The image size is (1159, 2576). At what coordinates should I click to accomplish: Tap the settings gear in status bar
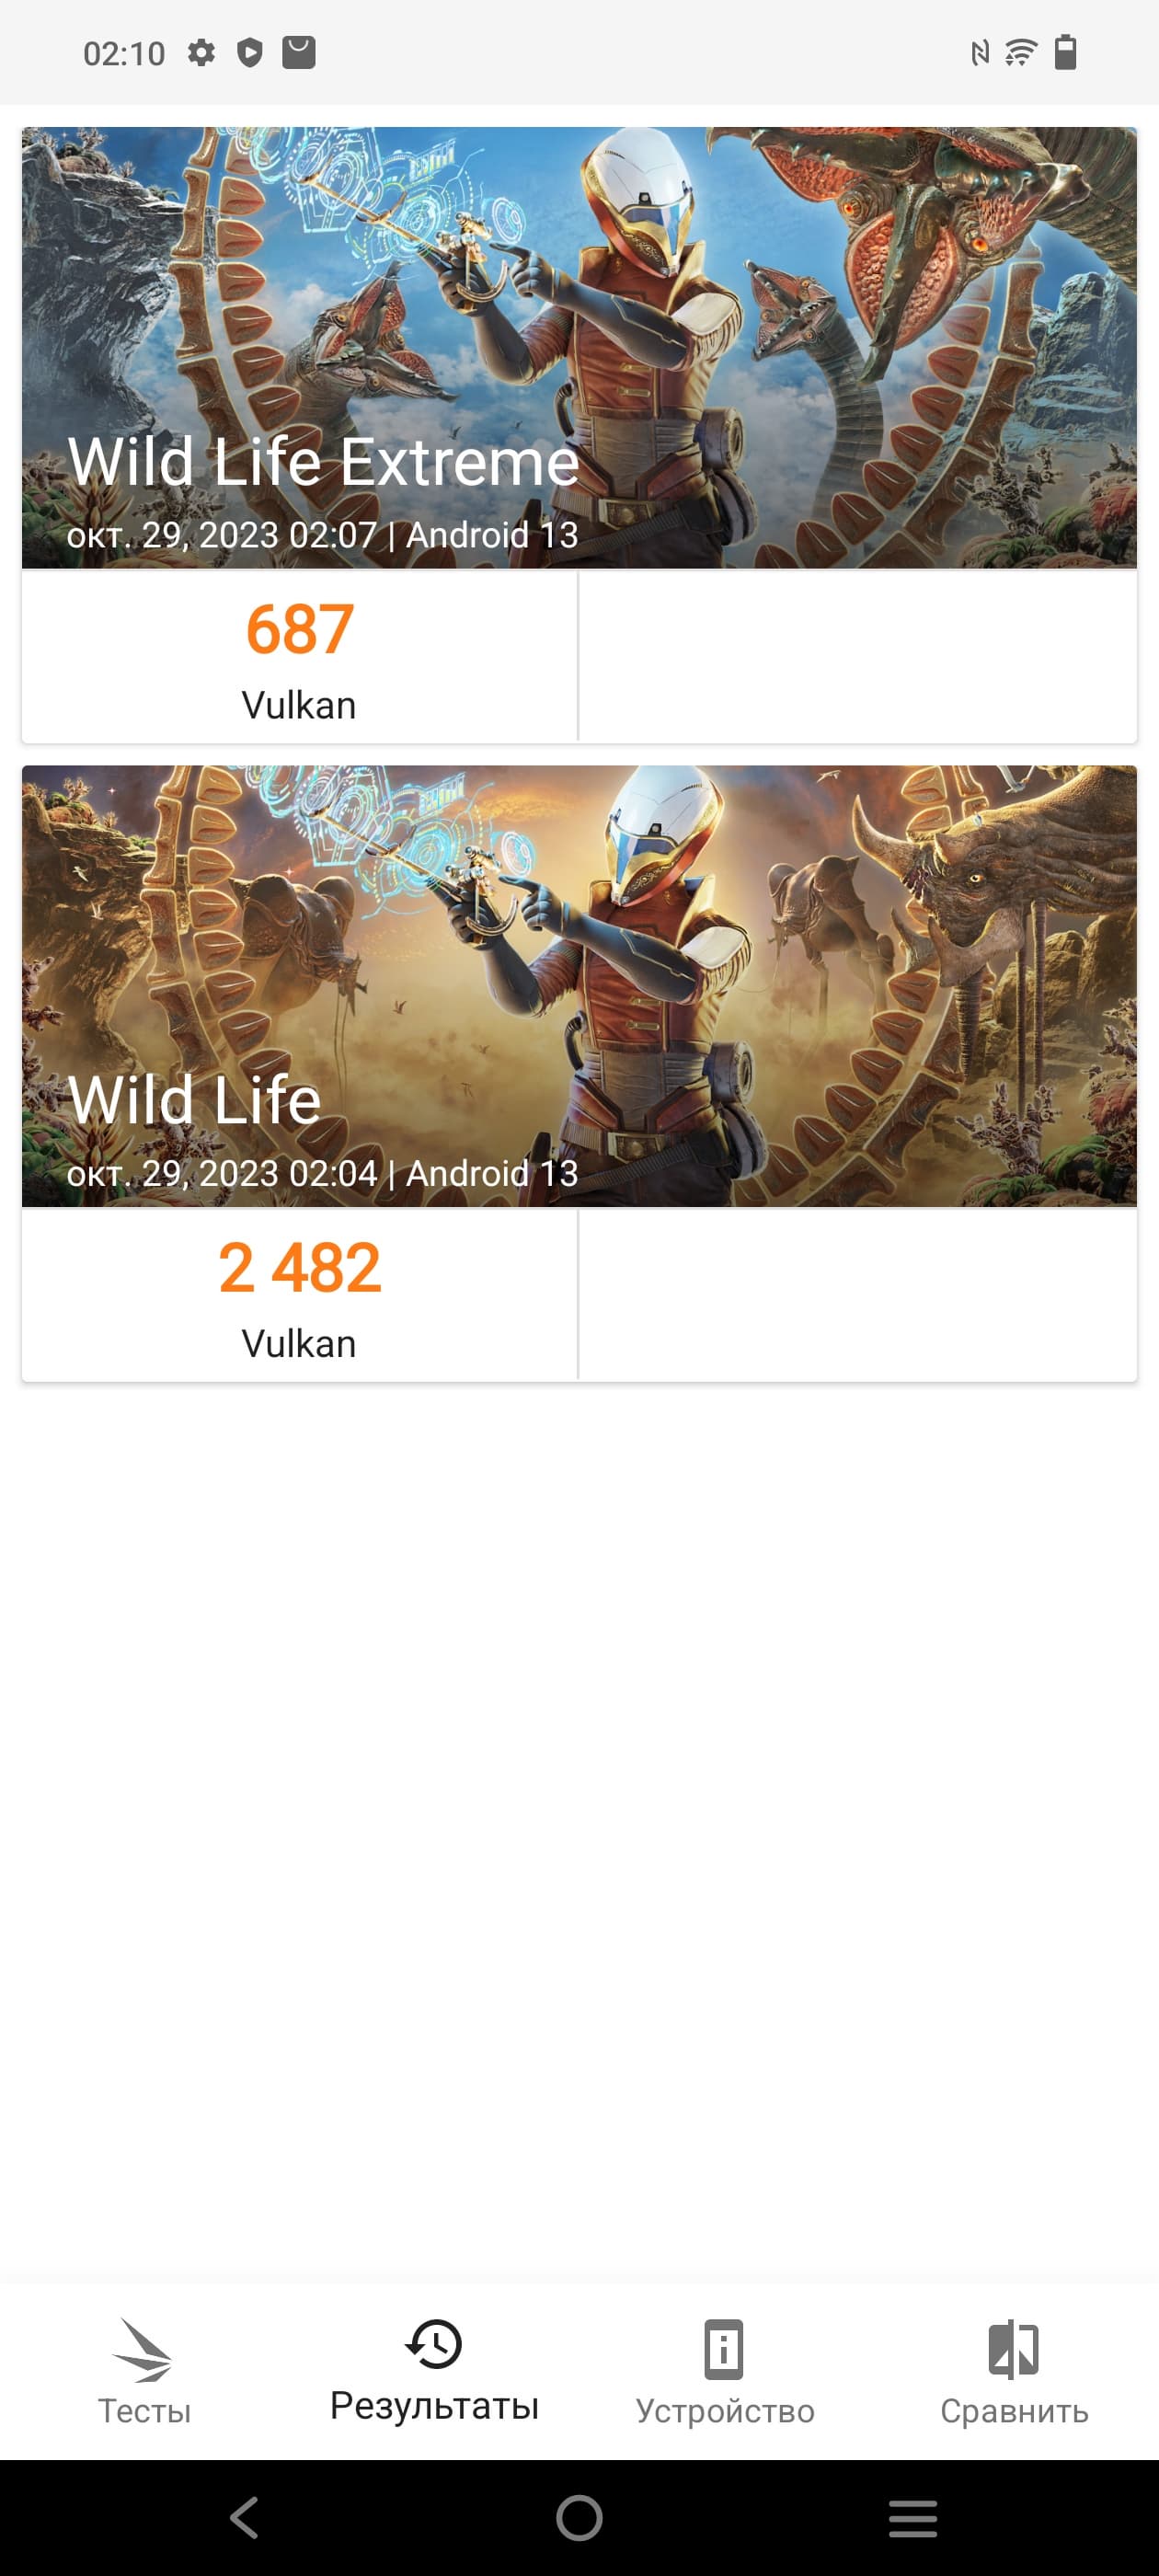click(x=201, y=52)
